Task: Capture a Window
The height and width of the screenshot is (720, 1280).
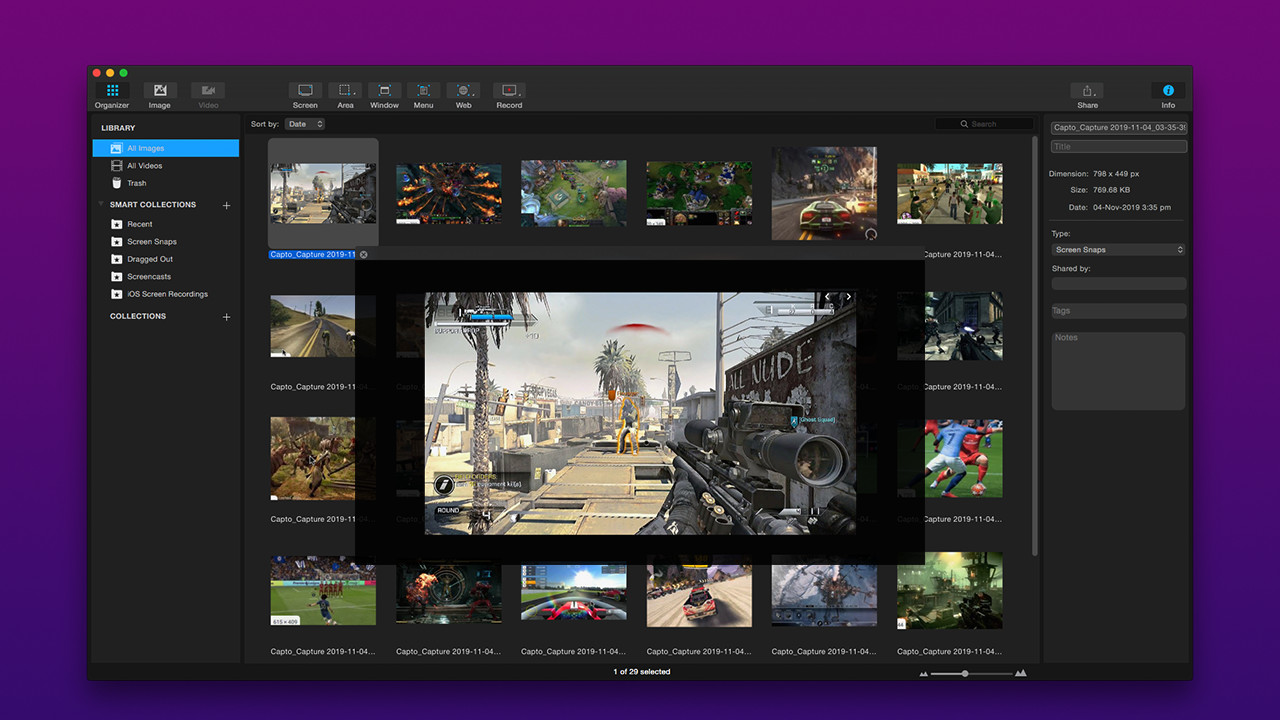Action: coord(384,91)
